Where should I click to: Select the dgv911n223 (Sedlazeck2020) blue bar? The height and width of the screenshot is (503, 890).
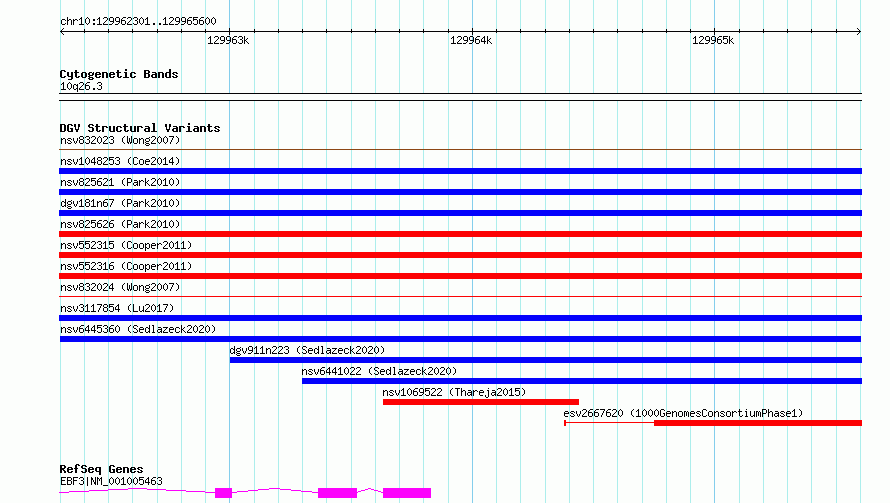coord(545,360)
